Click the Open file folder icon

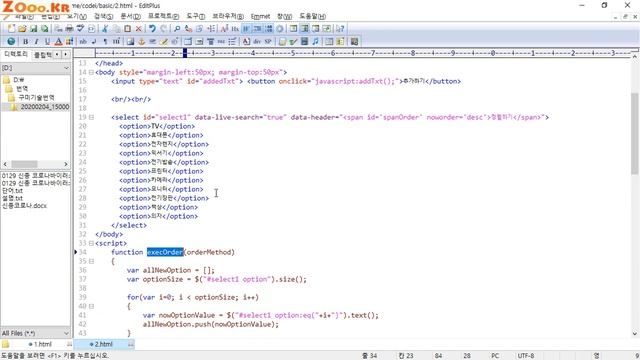(22, 29)
